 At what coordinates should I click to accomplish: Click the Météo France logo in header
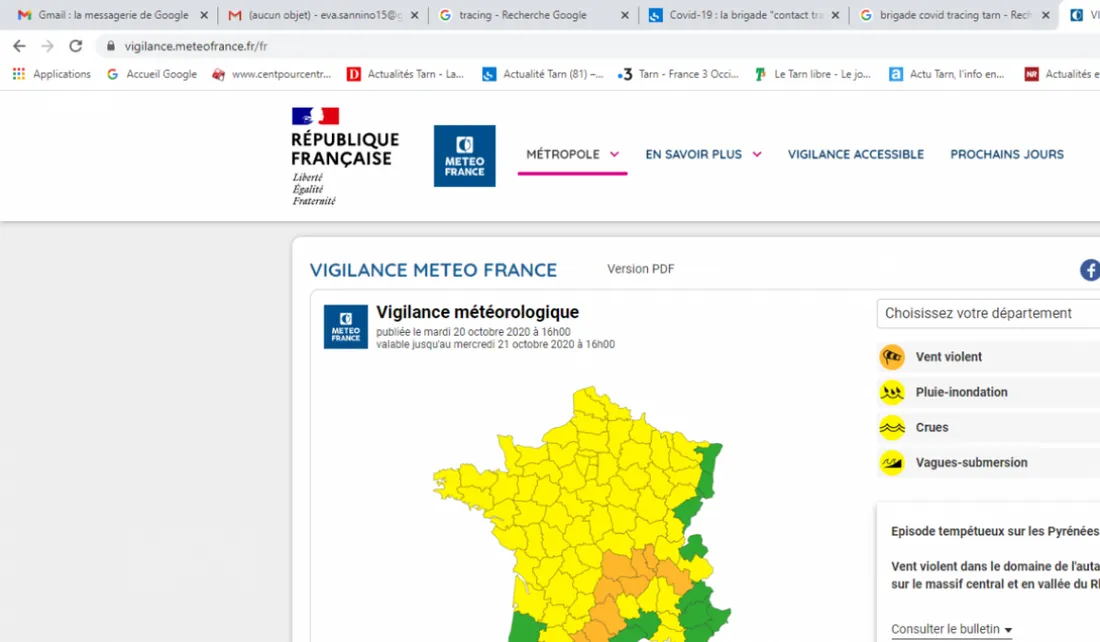pos(464,156)
